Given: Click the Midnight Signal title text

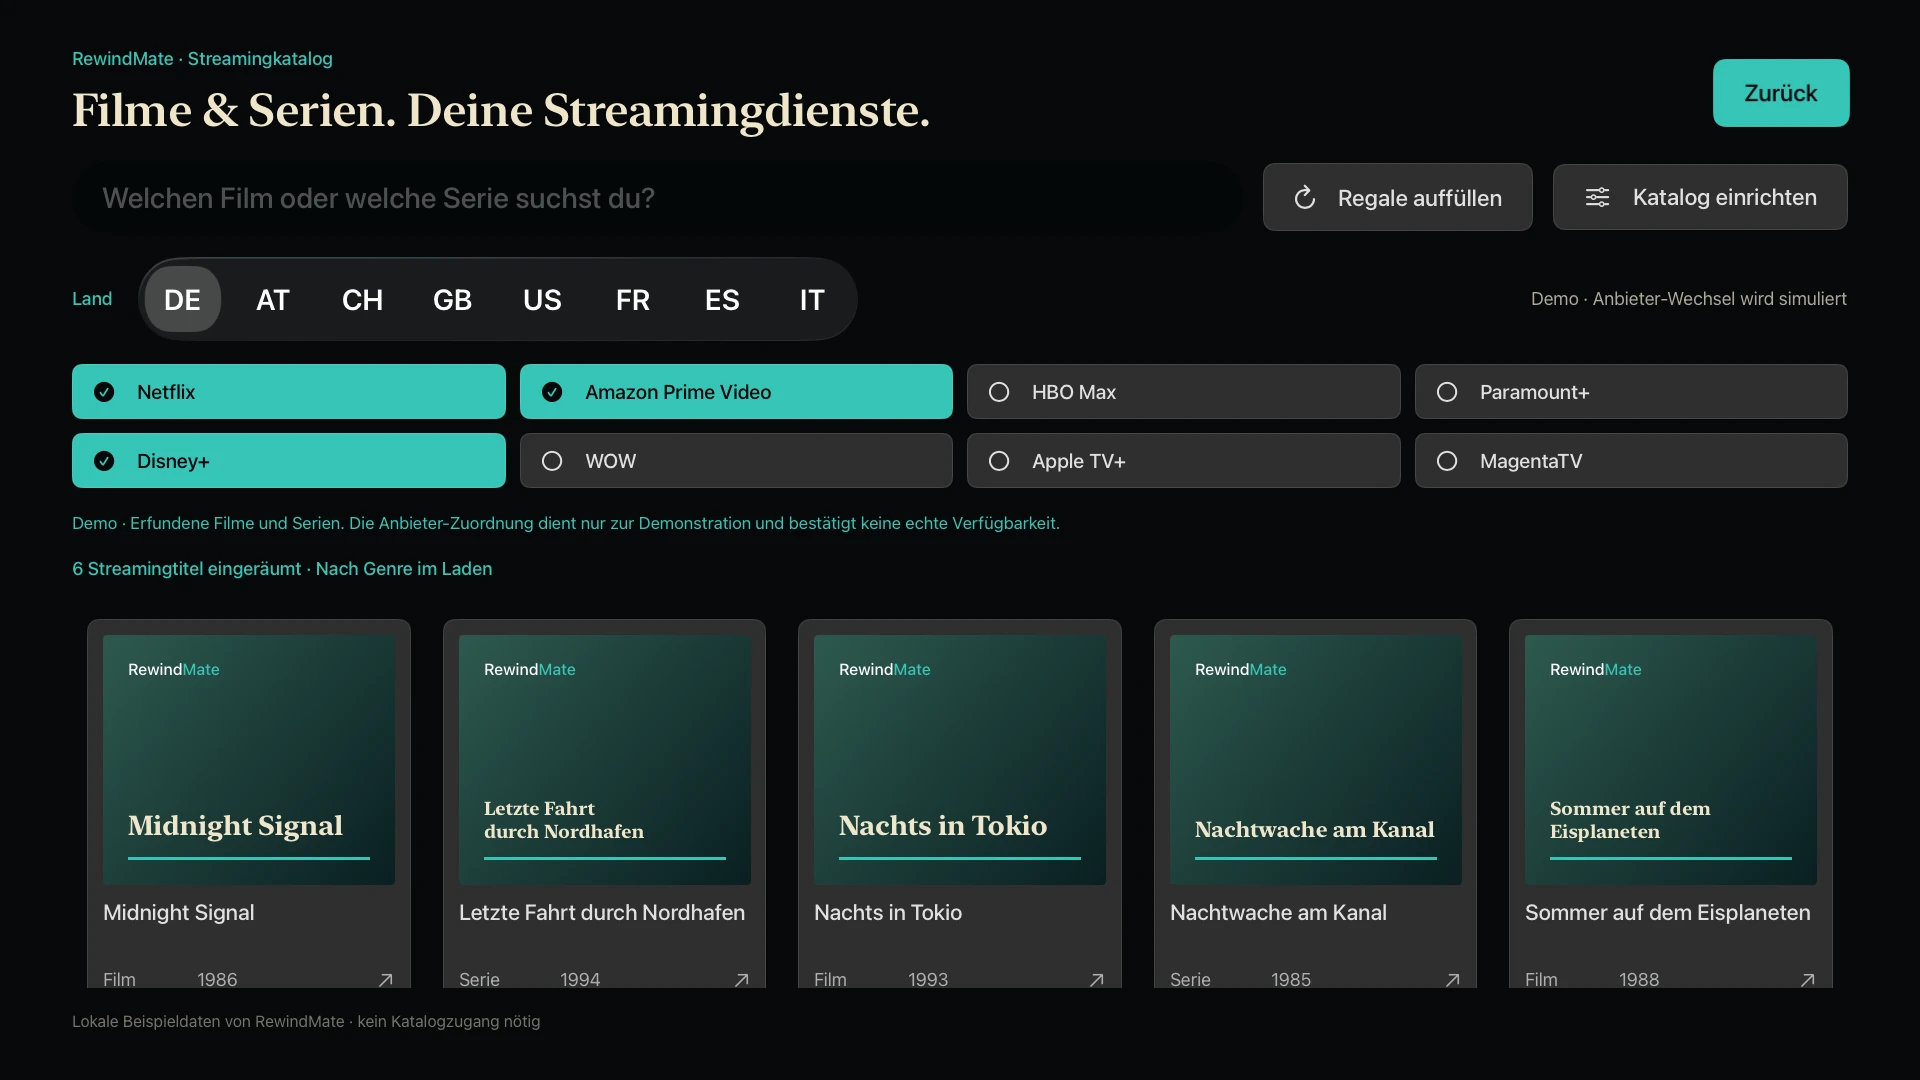Looking at the screenshot, I should click(x=179, y=913).
